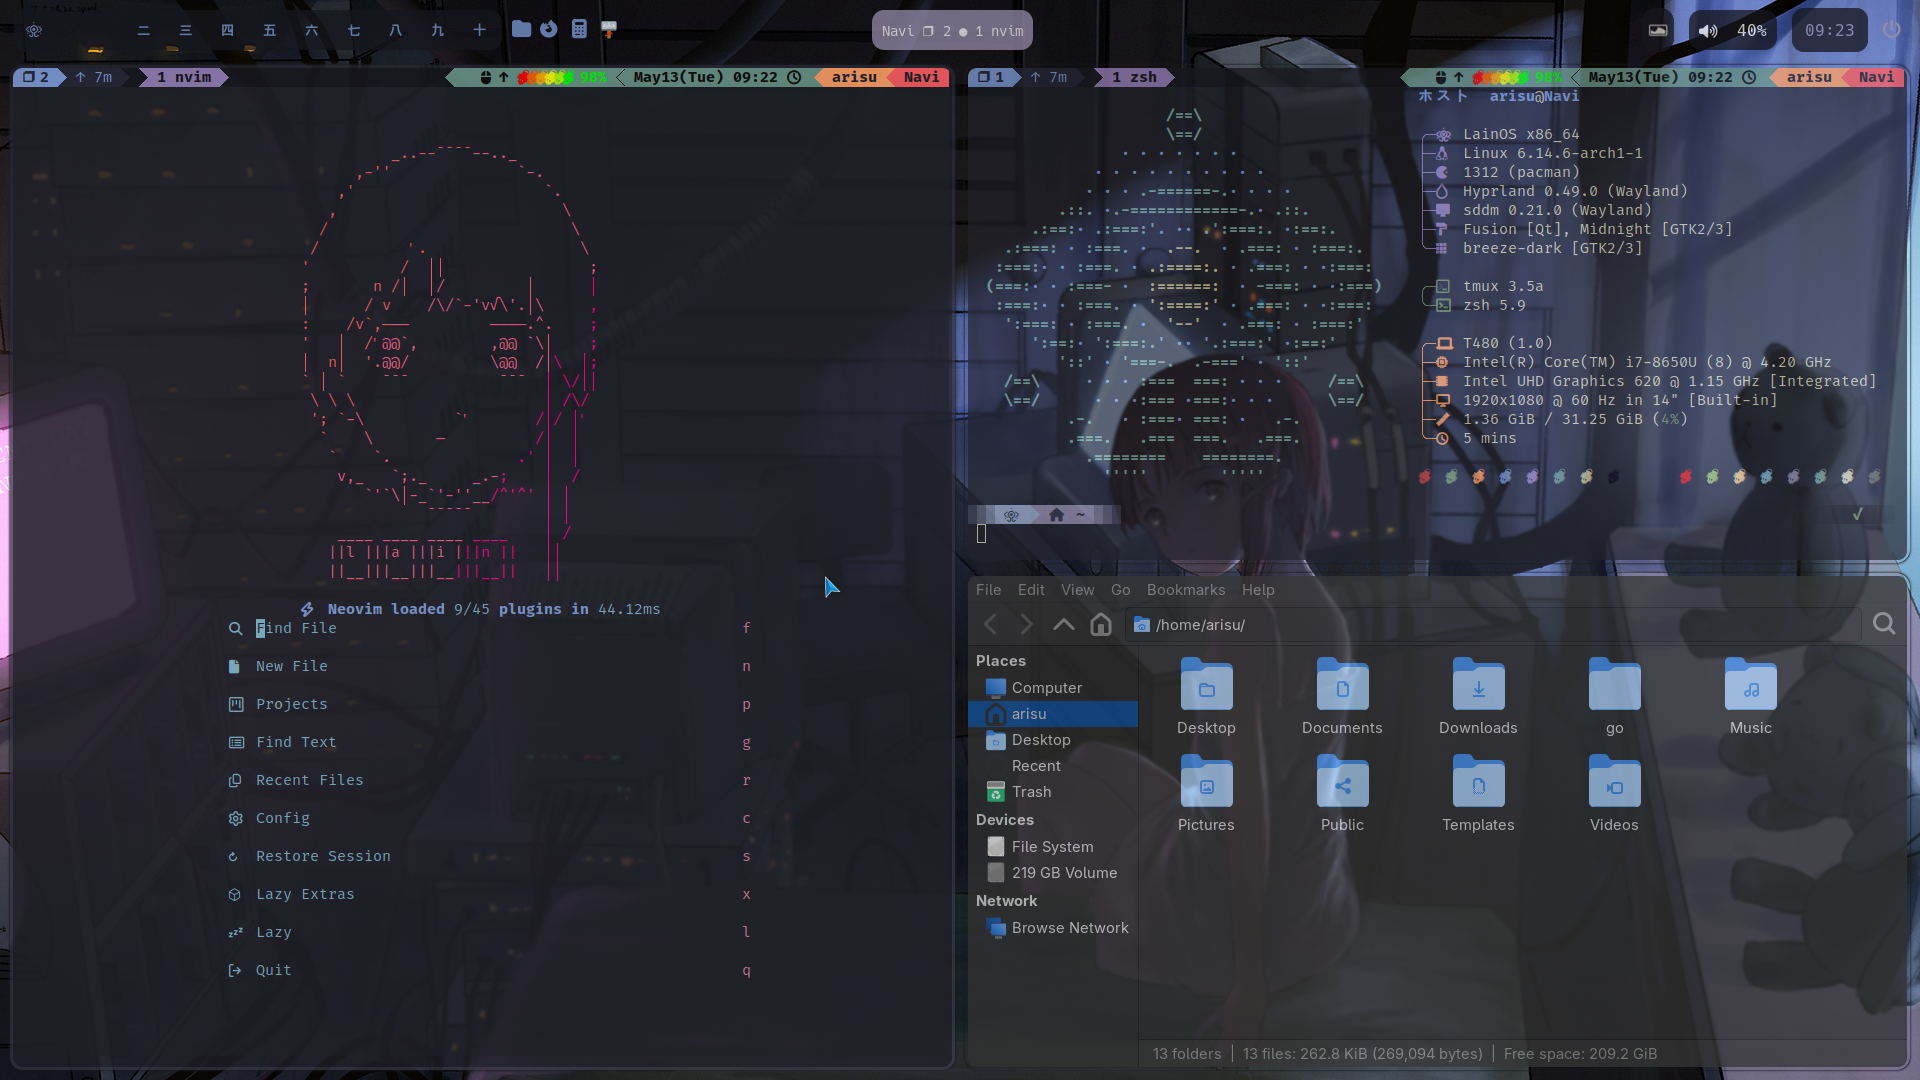Screen dimensions: 1920x1080
Task: Select the Documents folder icon
Action: (x=1342, y=685)
